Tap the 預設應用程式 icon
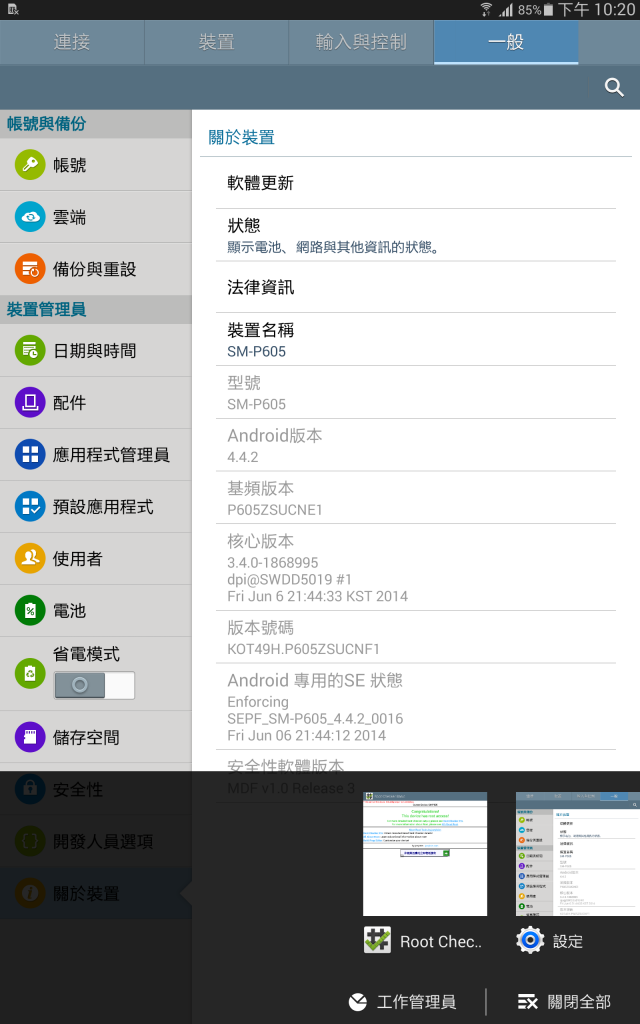Screen dimensions: 640x1024 (x=30, y=506)
